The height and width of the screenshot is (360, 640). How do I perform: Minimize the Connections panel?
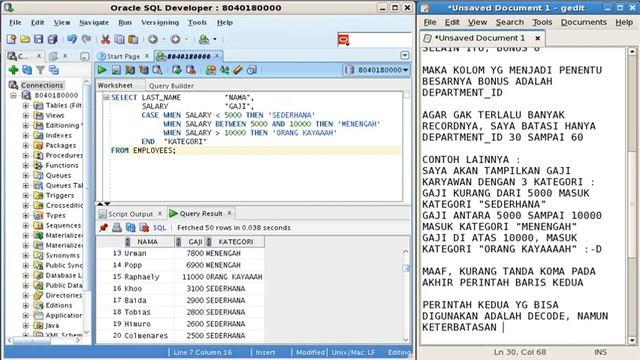click(x=84, y=56)
